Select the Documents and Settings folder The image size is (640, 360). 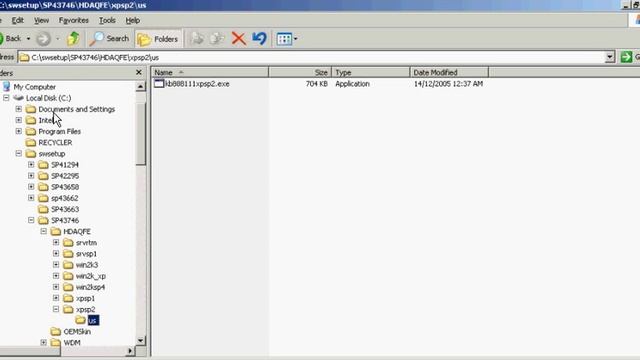click(77, 109)
